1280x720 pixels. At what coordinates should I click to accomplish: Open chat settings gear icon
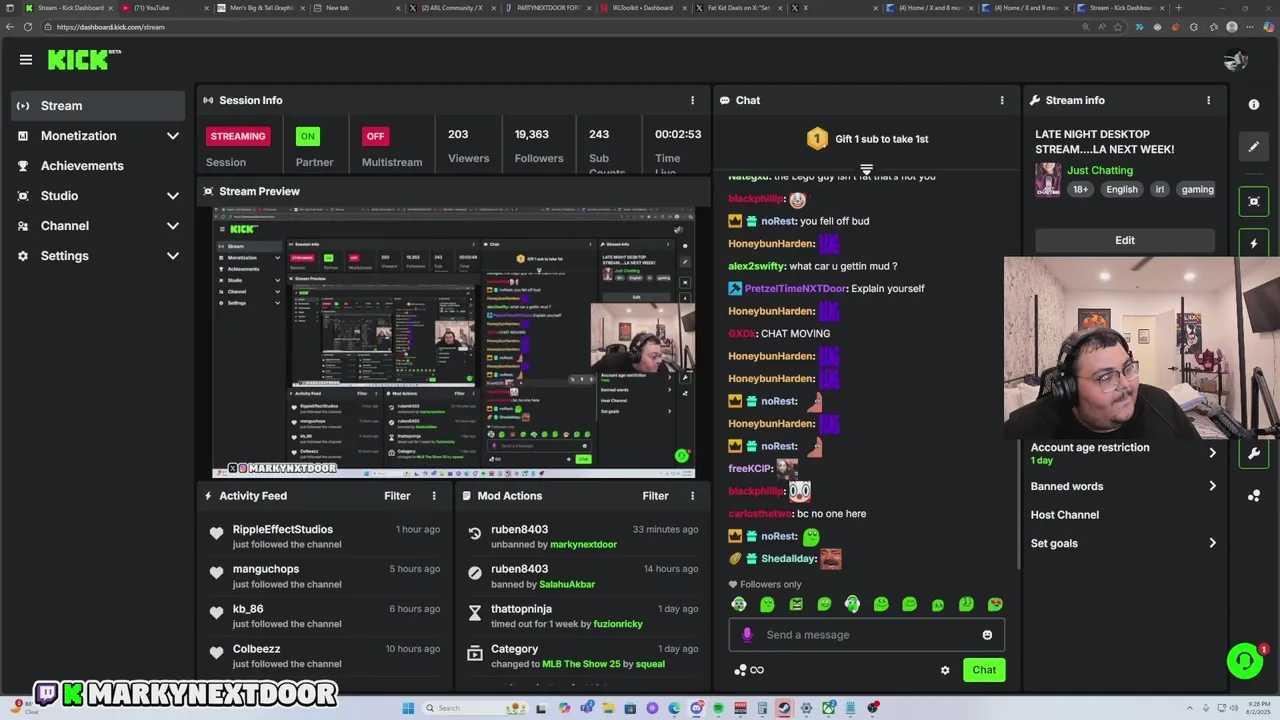[x=945, y=671]
